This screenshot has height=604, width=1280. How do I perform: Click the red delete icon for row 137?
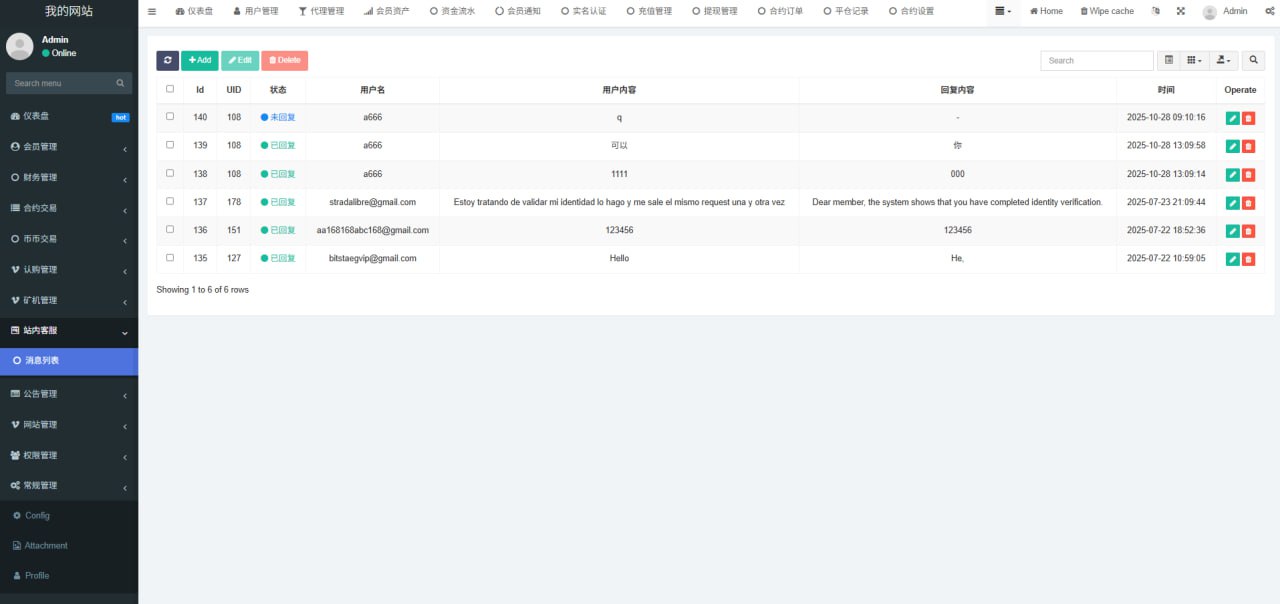tap(1248, 203)
